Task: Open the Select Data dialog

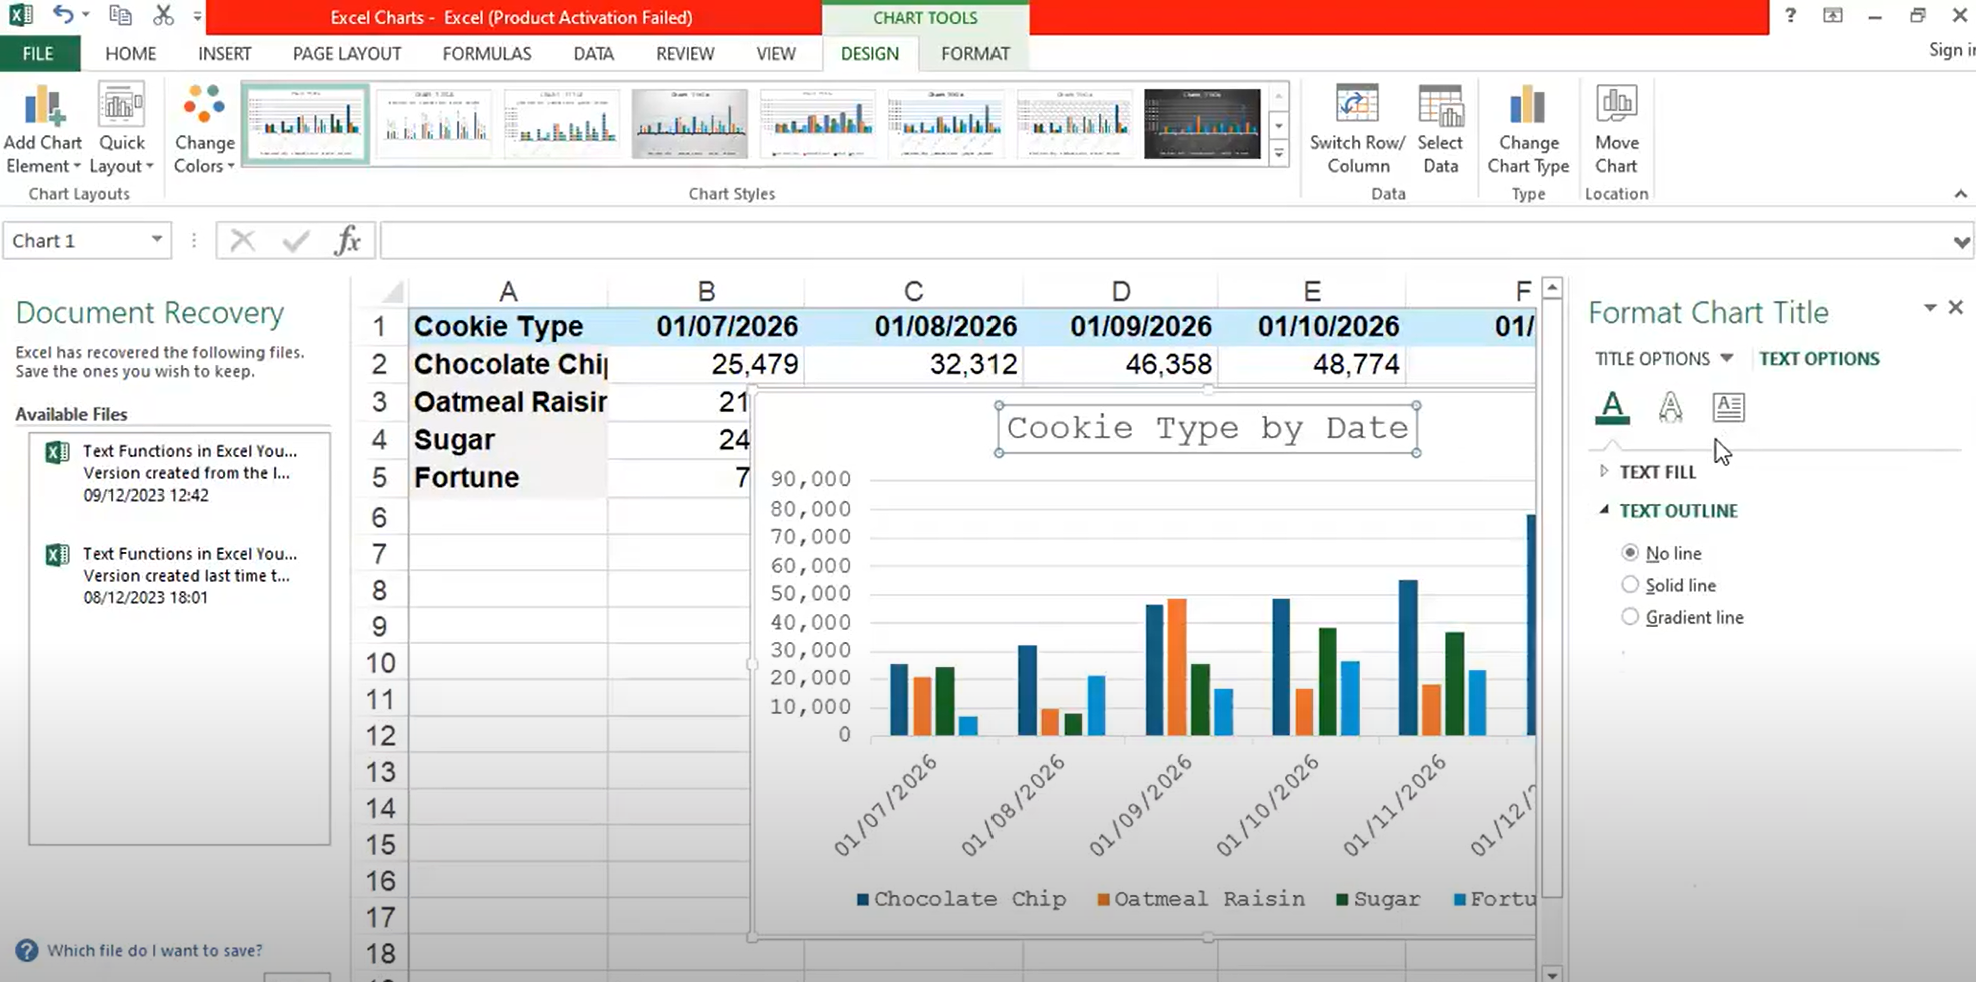Action: coord(1440,106)
